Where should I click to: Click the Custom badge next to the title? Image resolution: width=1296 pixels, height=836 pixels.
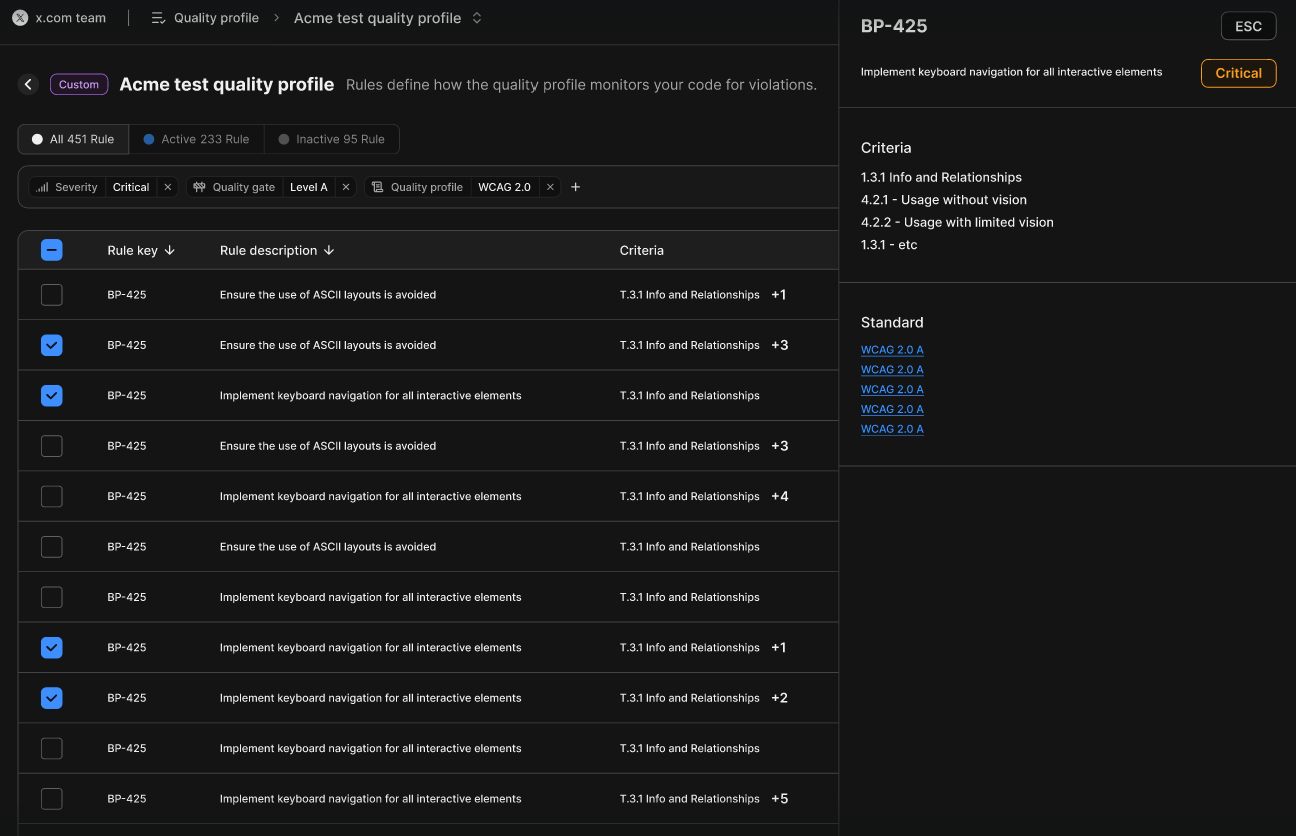click(x=79, y=85)
